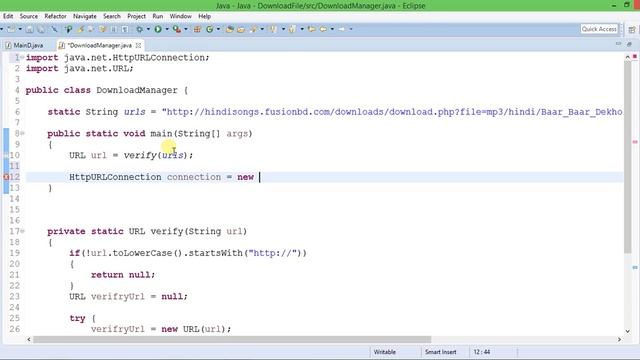
Task: Click the Open Type toolbar icon
Action: 229,29
